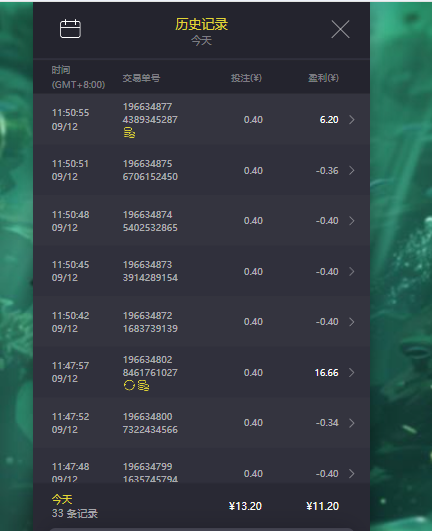432x531 pixels.
Task: Click the coin stack icon under transaction 4389345287
Action: [129, 133]
